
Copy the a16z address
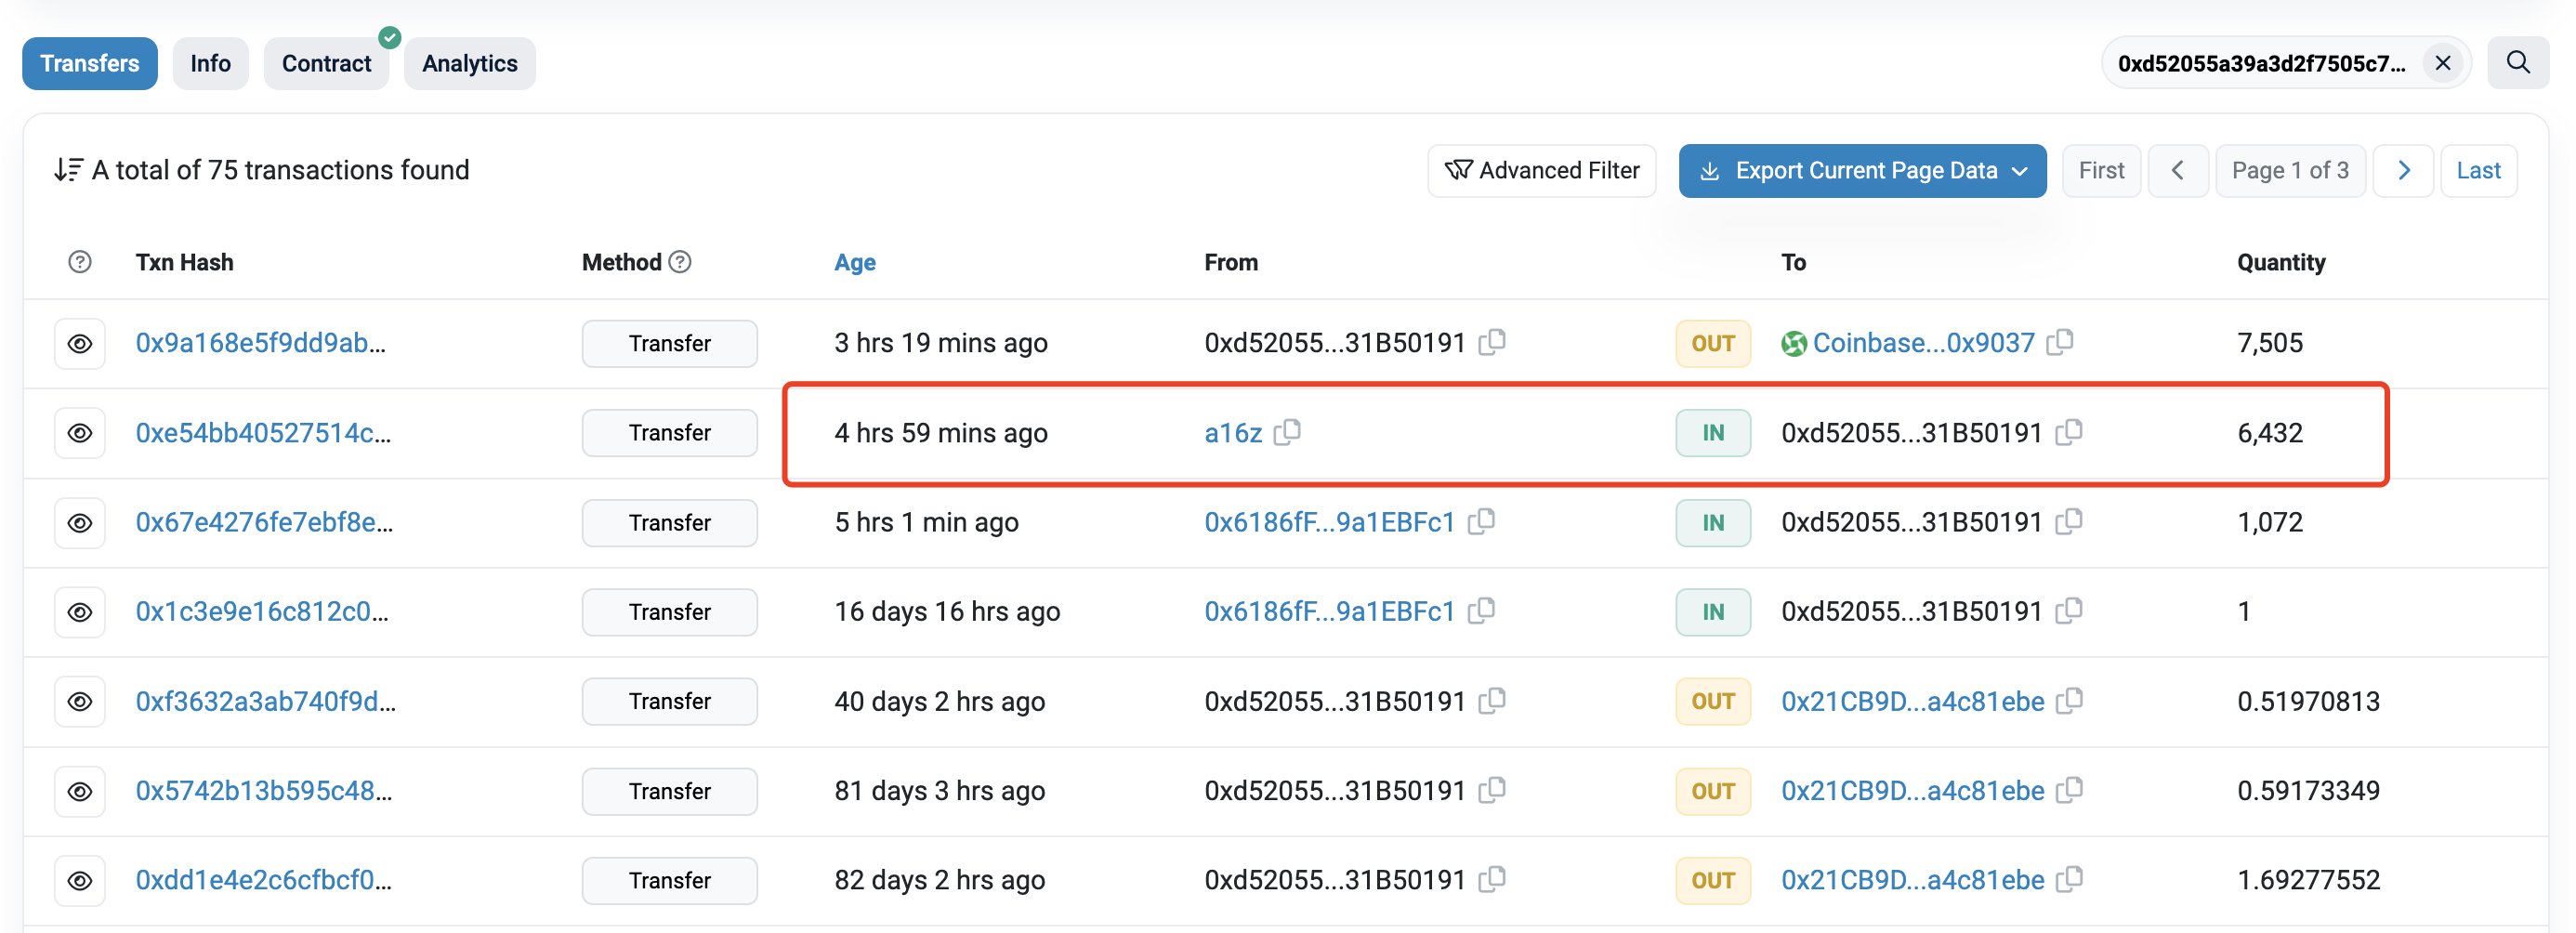pyautogui.click(x=1289, y=431)
